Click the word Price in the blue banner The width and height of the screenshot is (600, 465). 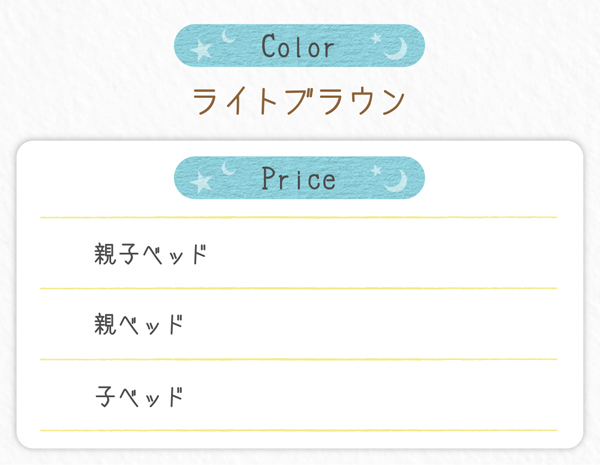click(x=298, y=179)
